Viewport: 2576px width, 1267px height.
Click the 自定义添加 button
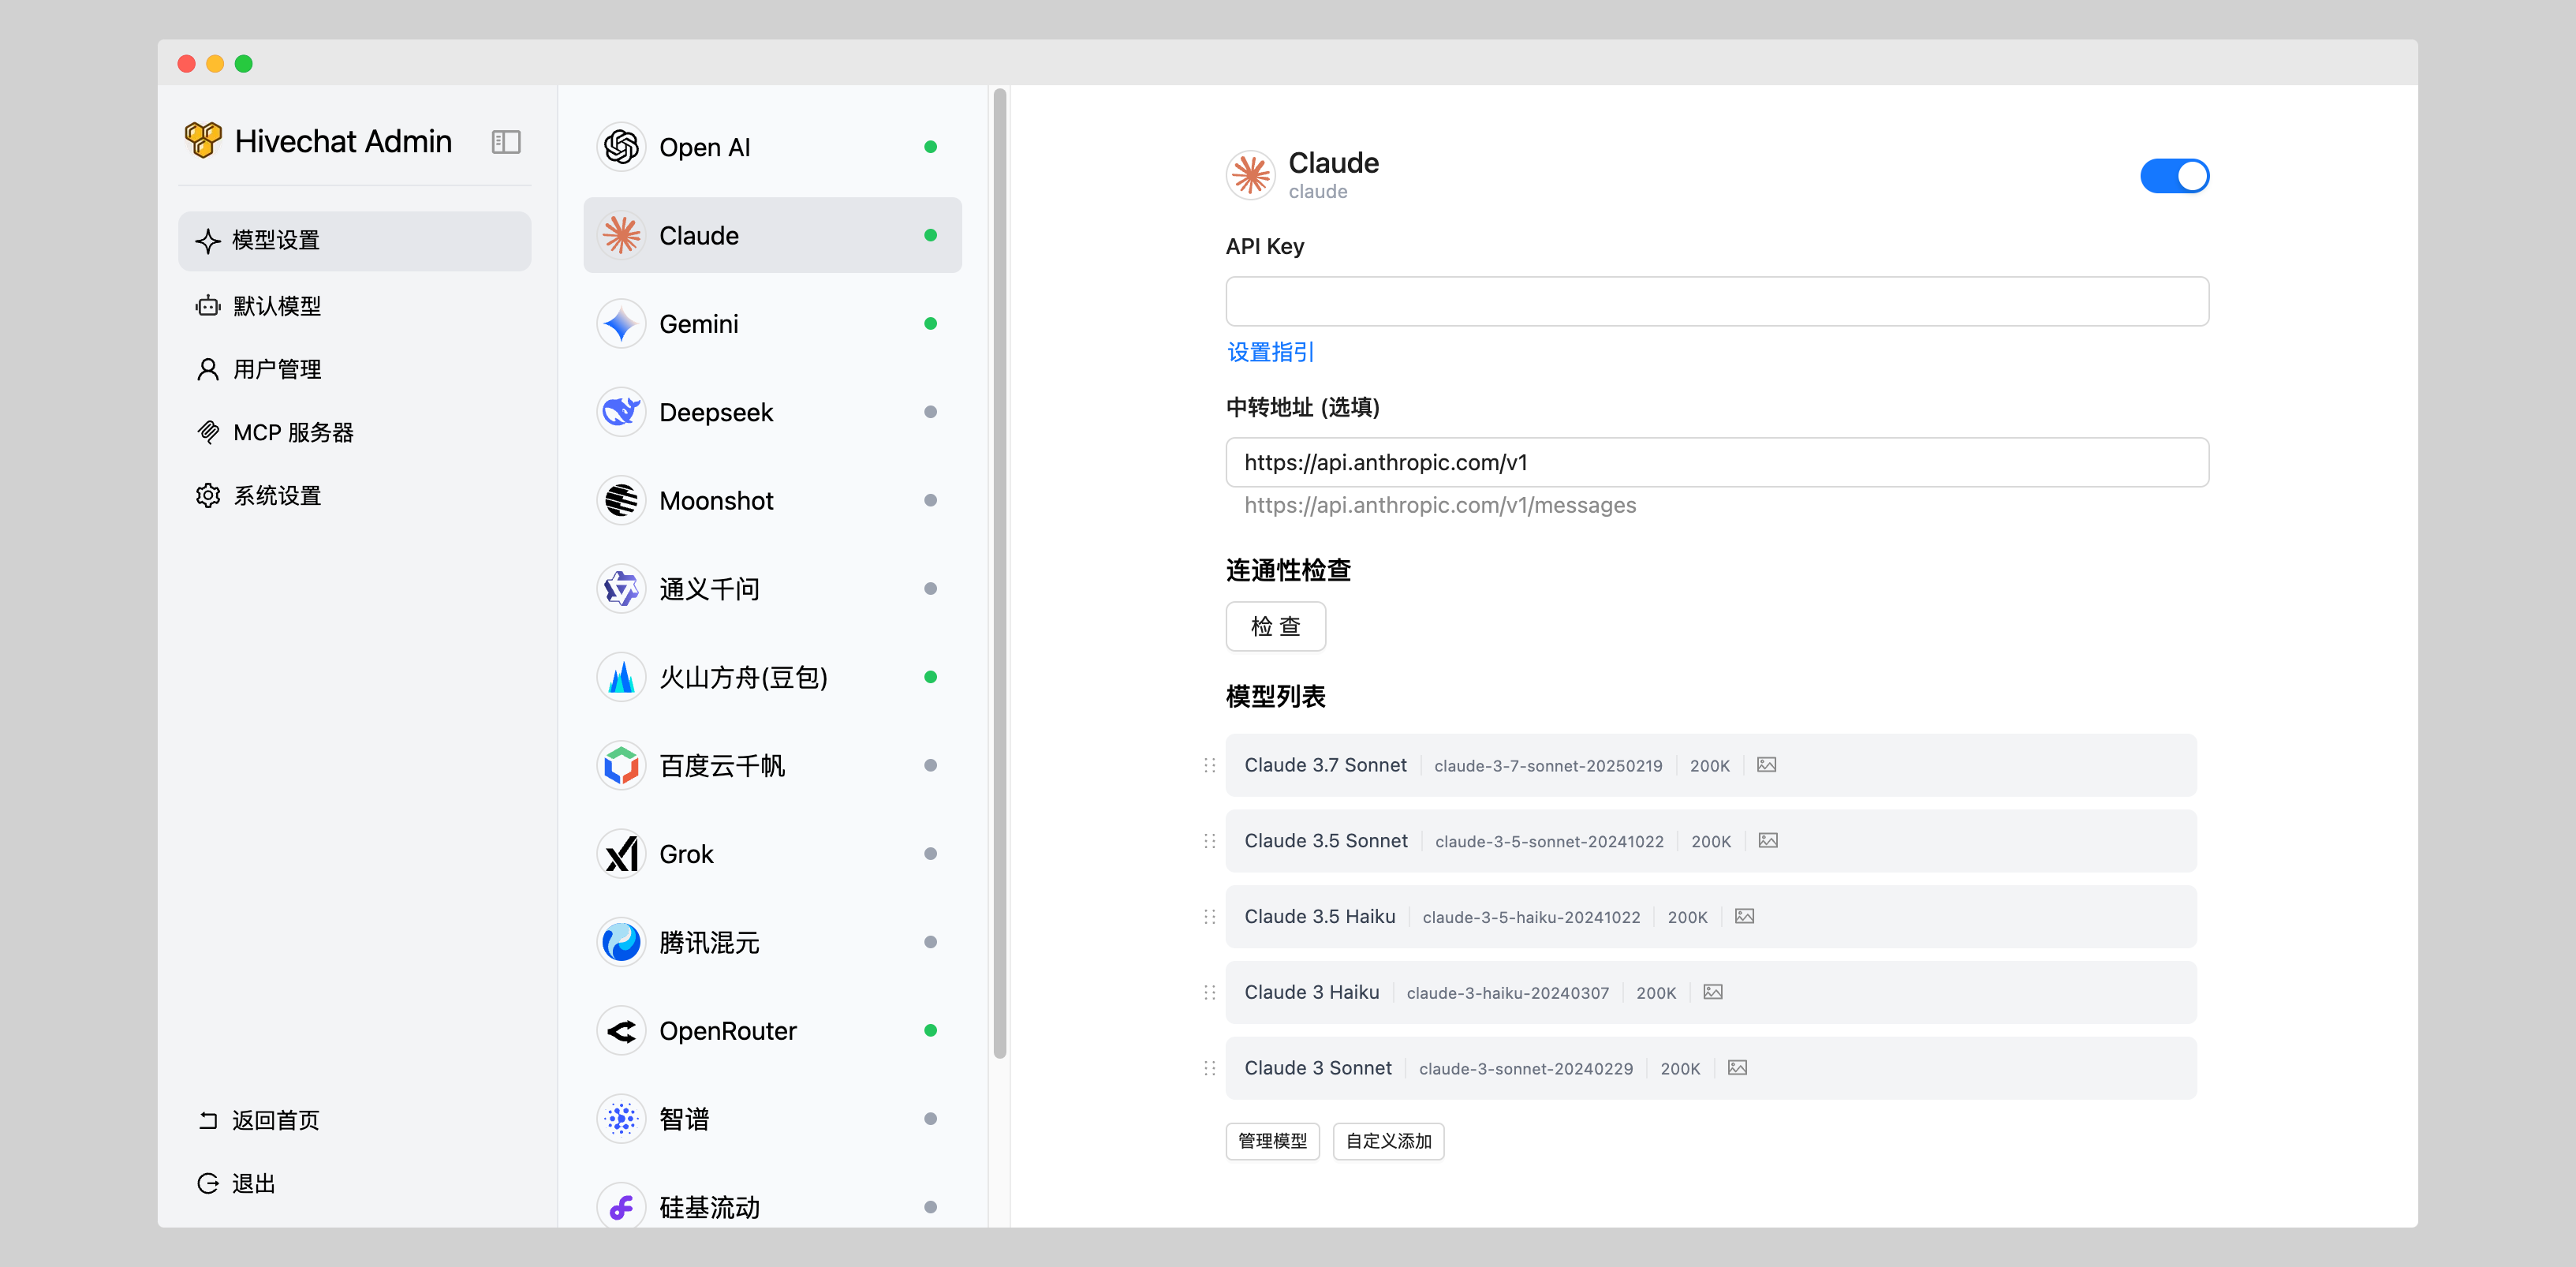click(1387, 1141)
